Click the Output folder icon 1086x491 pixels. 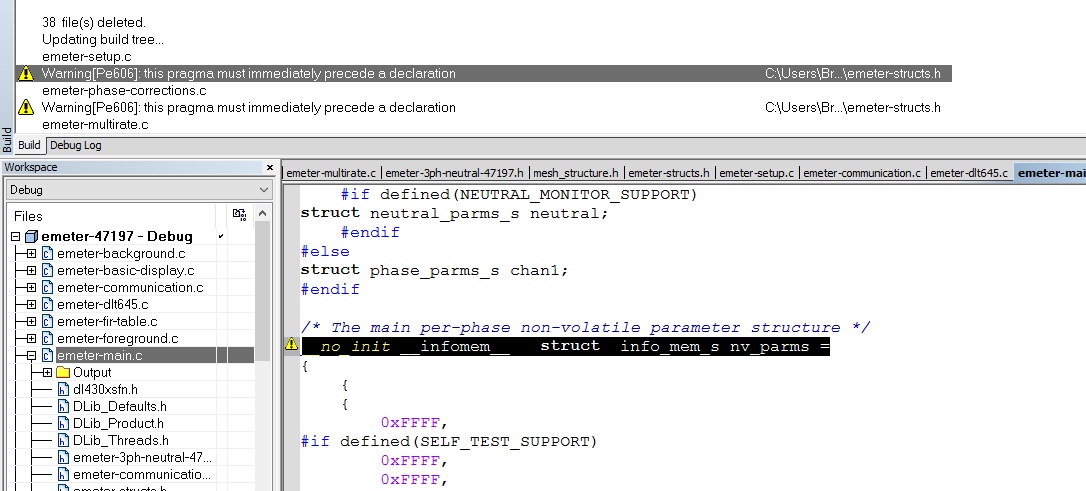tap(63, 373)
